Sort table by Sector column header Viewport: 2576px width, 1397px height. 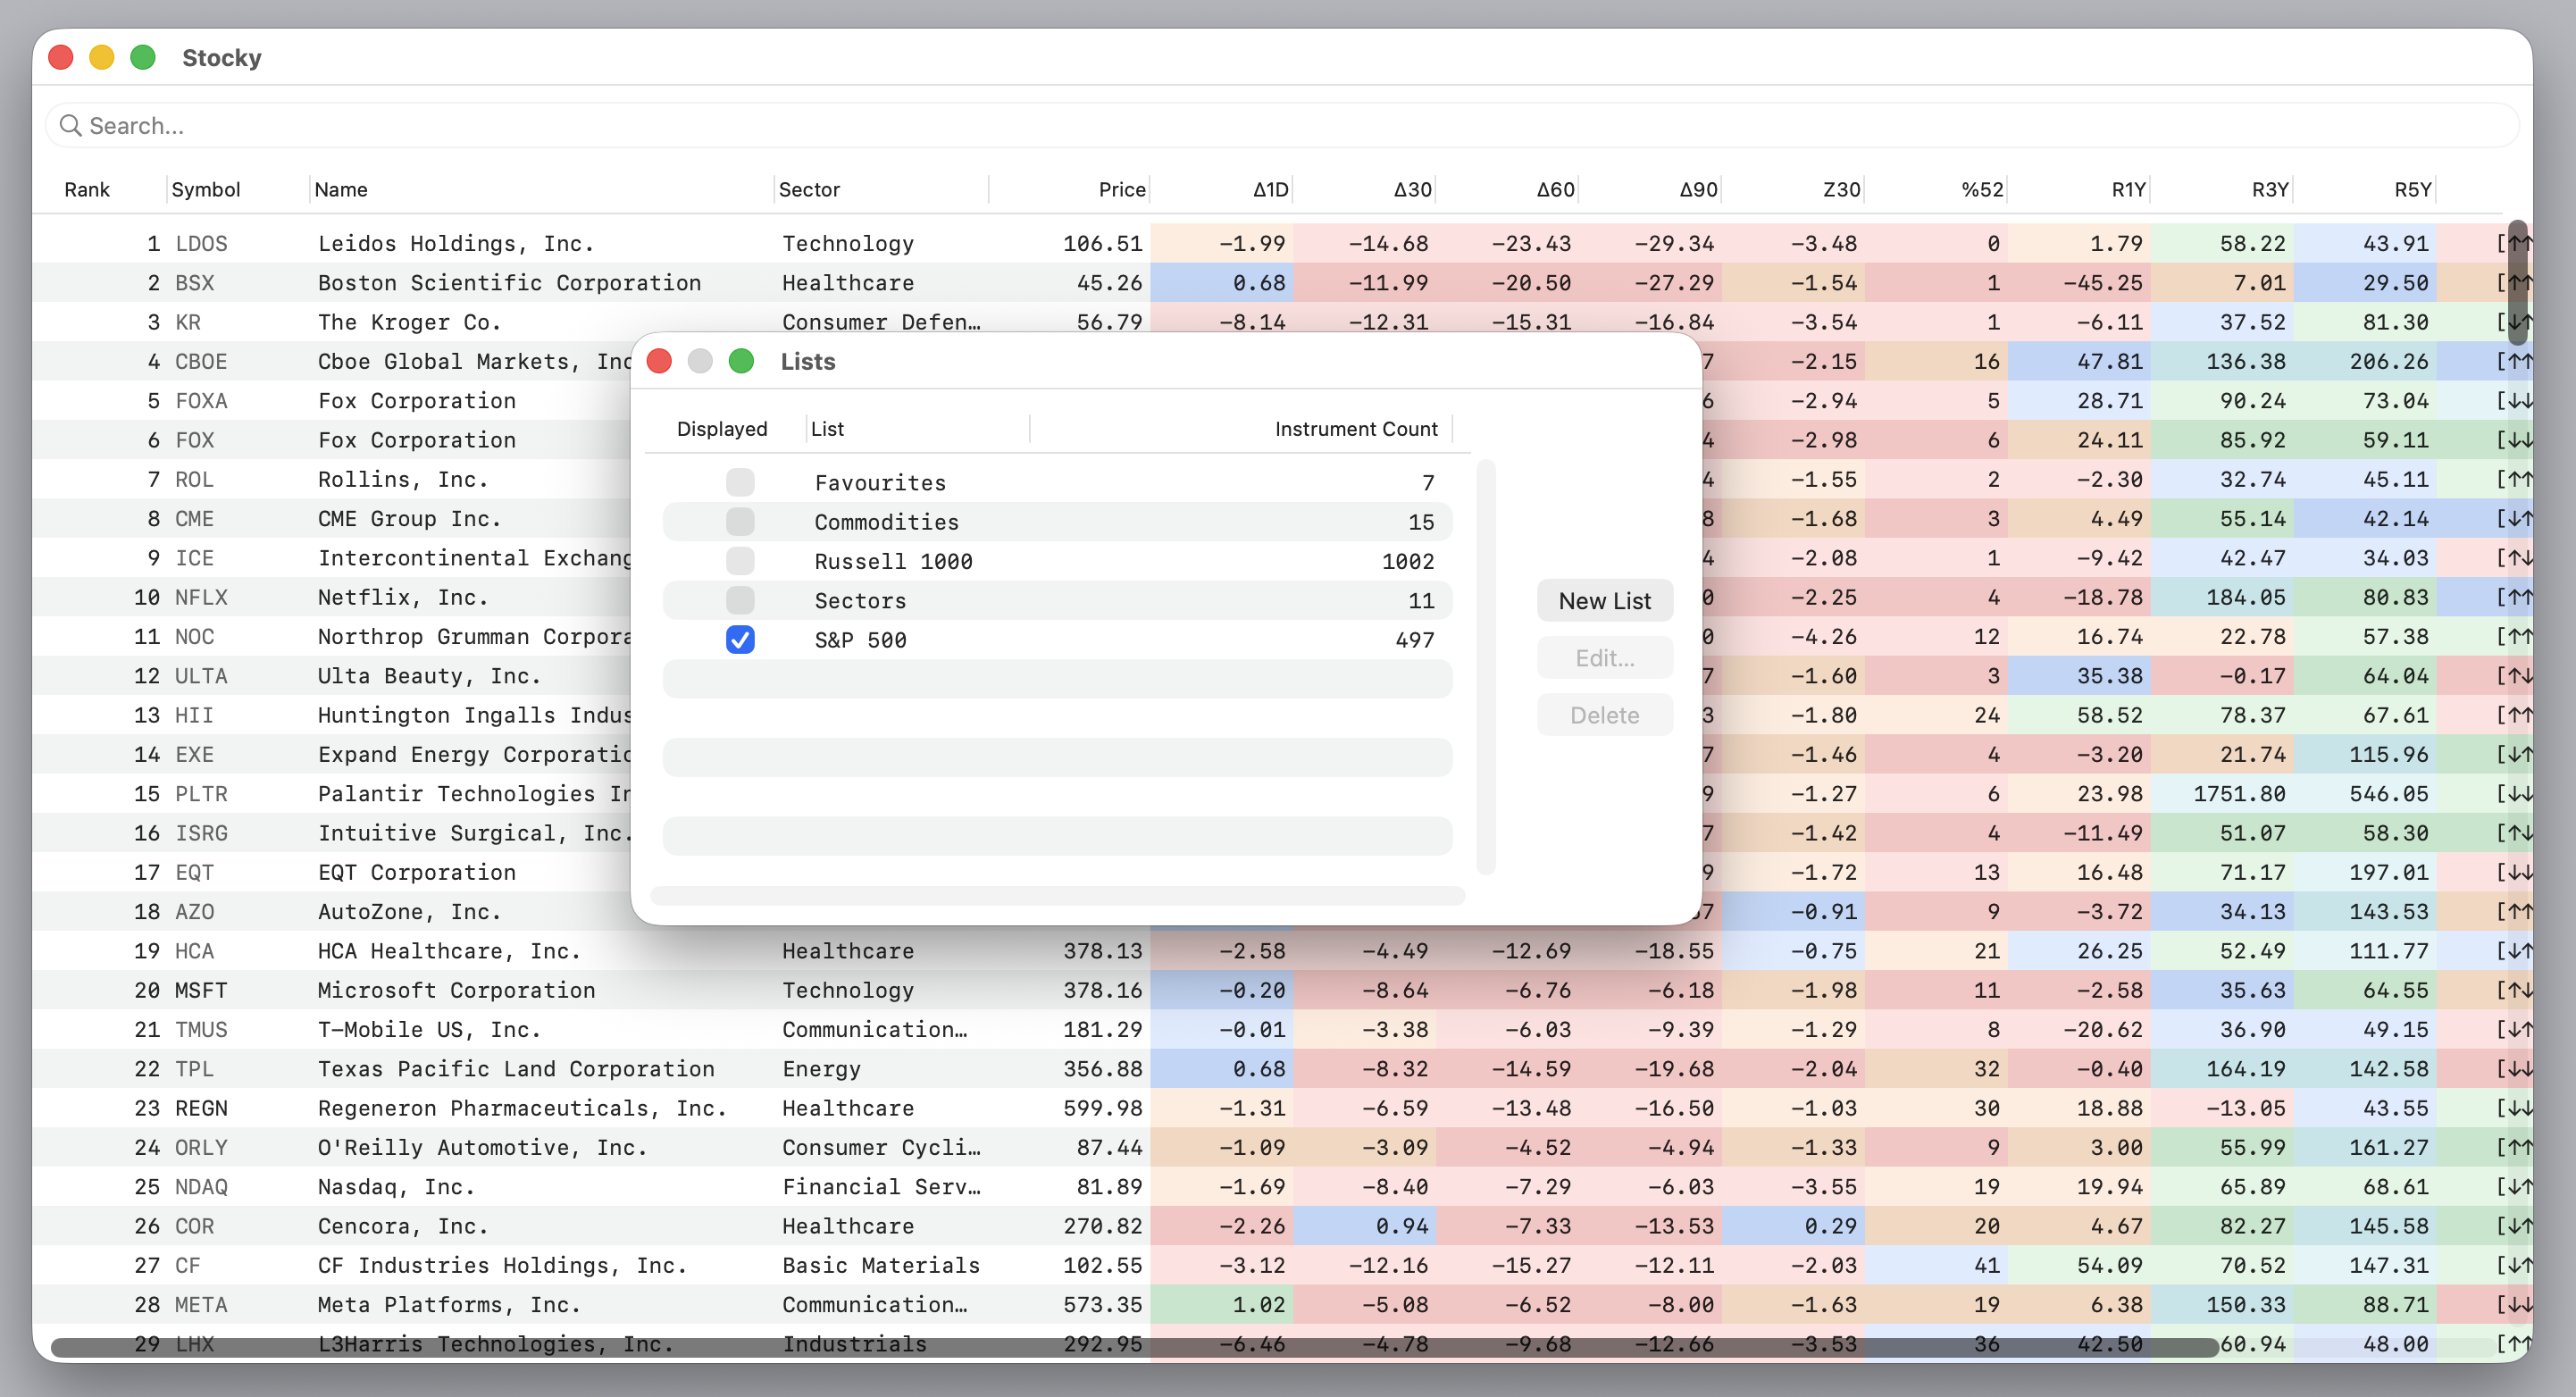click(x=809, y=189)
